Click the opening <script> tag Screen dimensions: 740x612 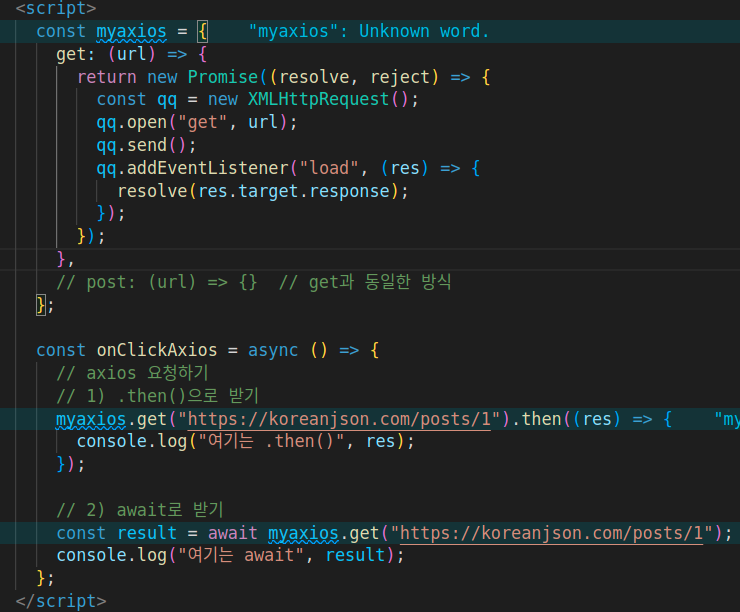pos(56,8)
